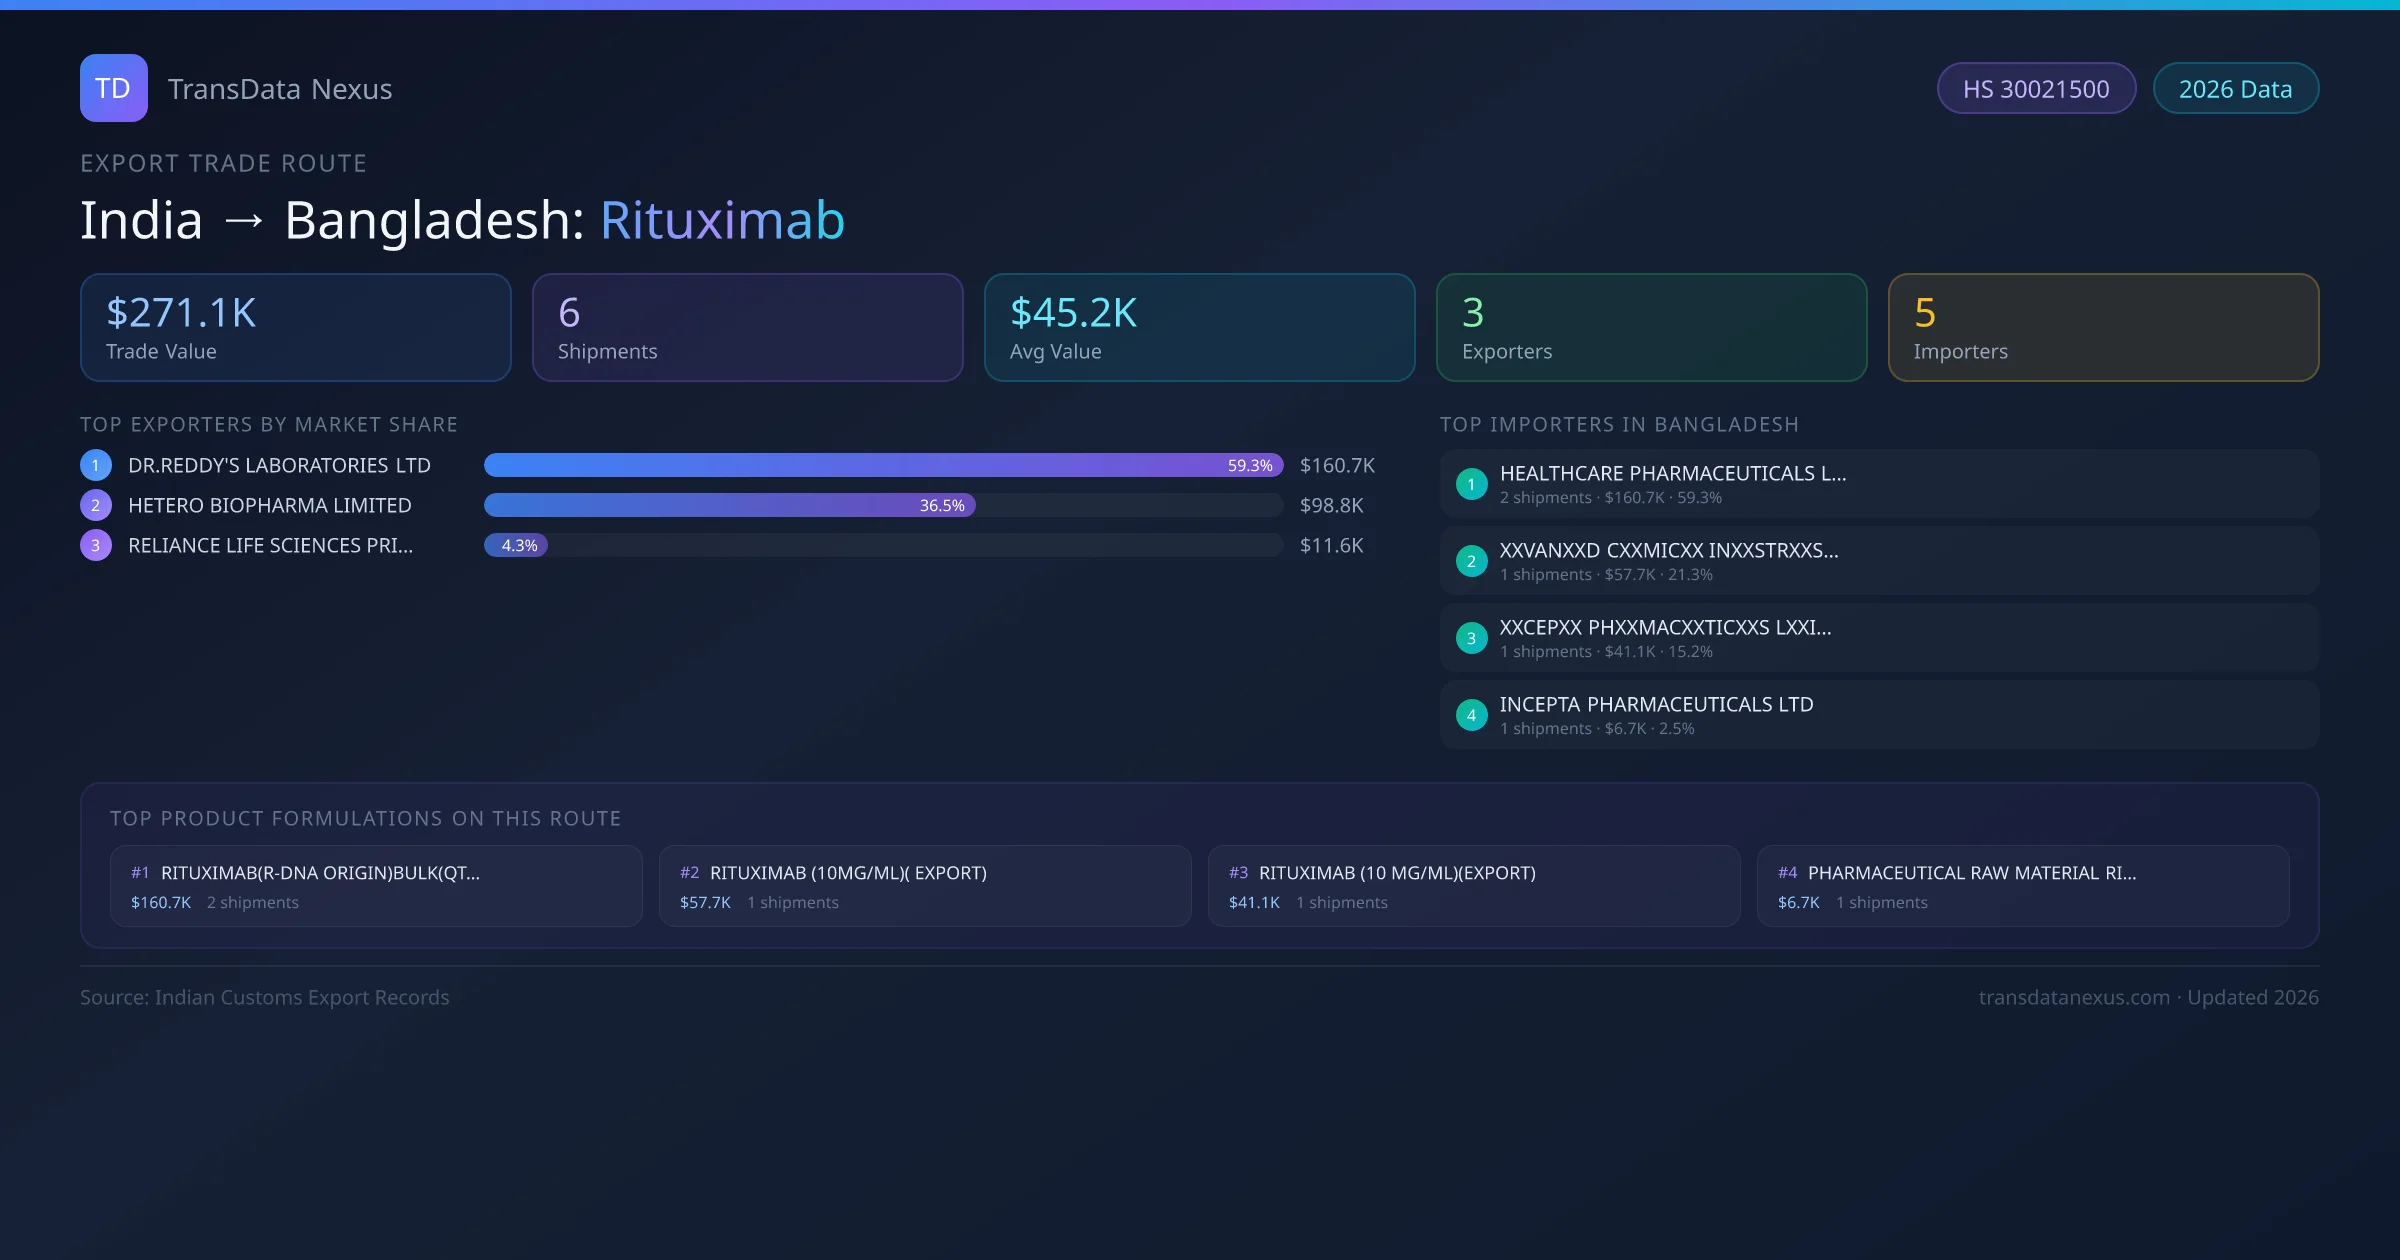Open the Rituximab title link
Viewport: 2400px width, 1260px height.
[x=722, y=220]
